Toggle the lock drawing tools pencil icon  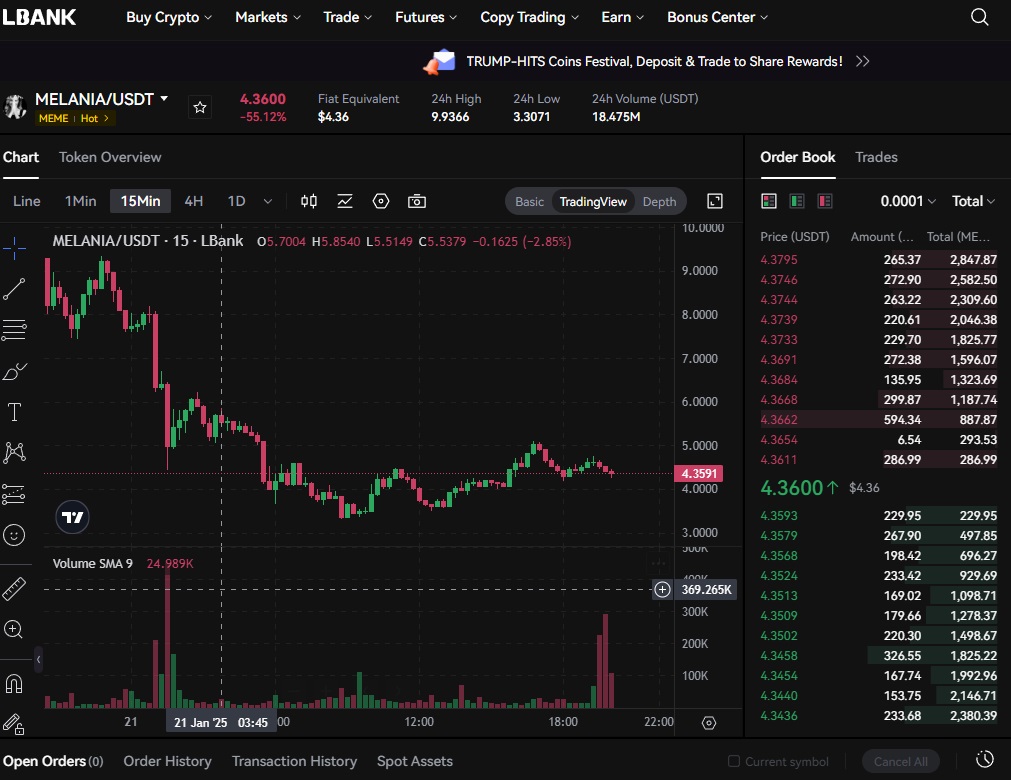(x=14, y=725)
